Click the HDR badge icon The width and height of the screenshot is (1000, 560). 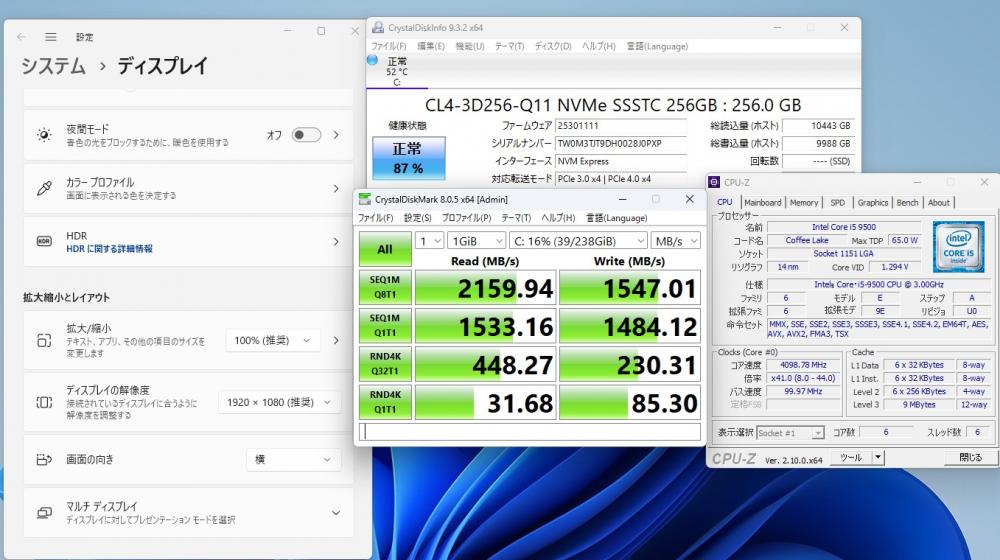point(44,241)
